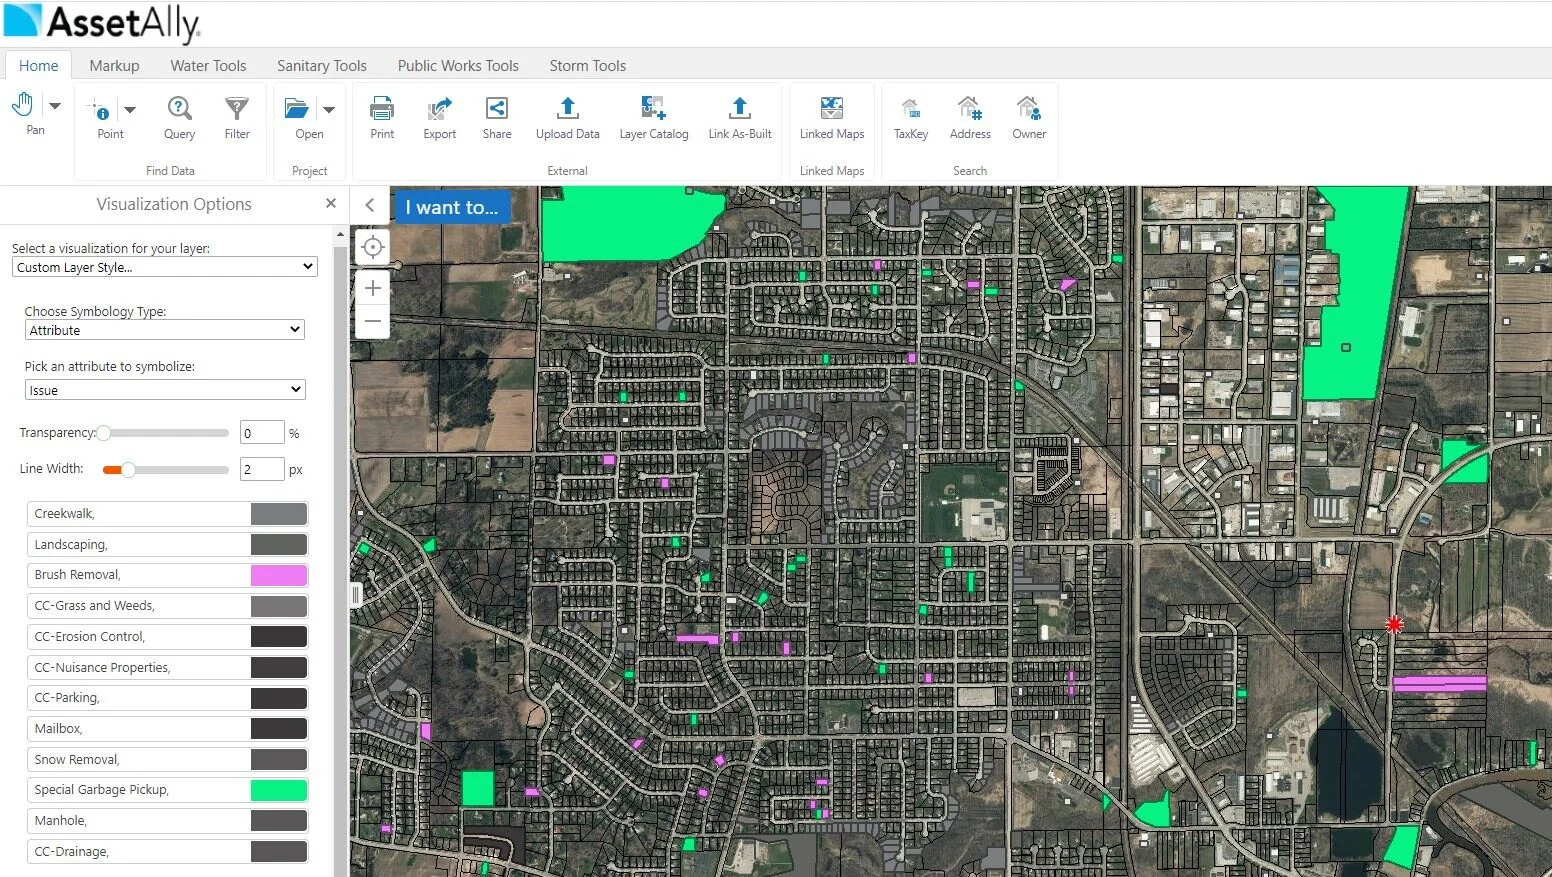Select the Mailbox label
This screenshot has height=877, width=1552.
pyautogui.click(x=58, y=729)
